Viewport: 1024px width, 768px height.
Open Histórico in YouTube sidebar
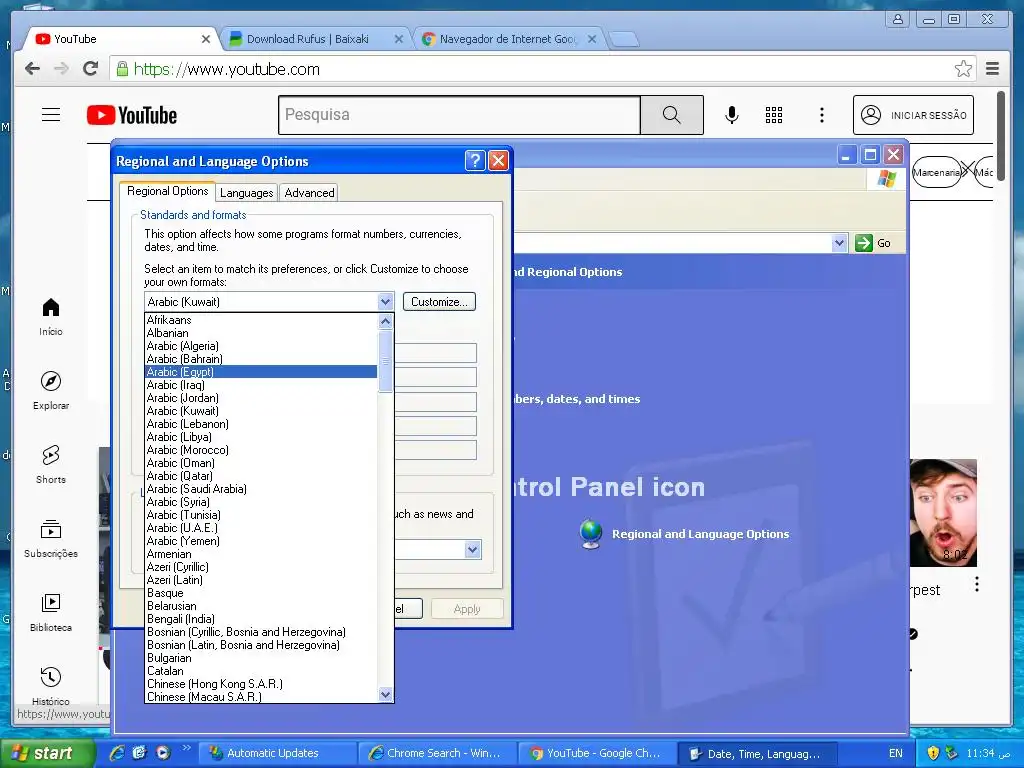[x=51, y=686]
